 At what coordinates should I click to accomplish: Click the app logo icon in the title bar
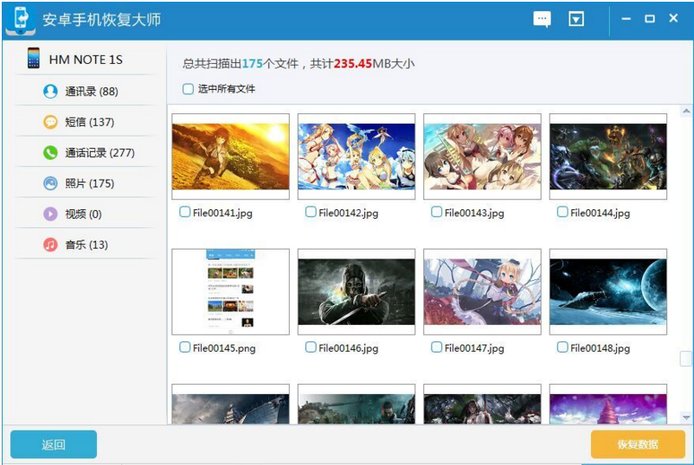[21, 20]
